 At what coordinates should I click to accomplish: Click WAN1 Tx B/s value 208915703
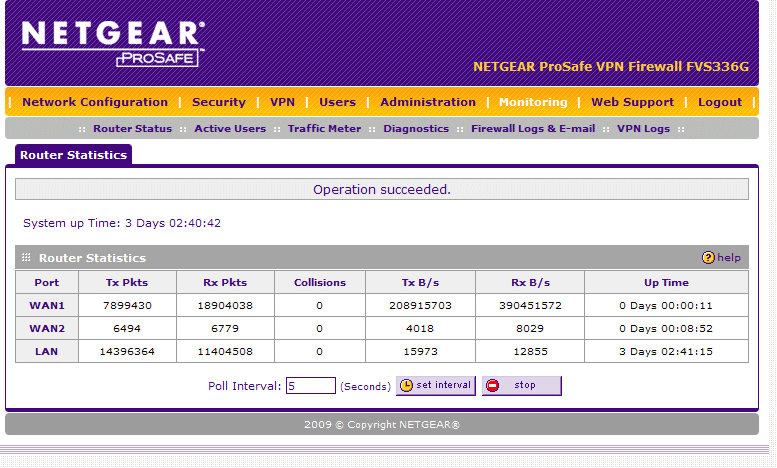point(420,305)
